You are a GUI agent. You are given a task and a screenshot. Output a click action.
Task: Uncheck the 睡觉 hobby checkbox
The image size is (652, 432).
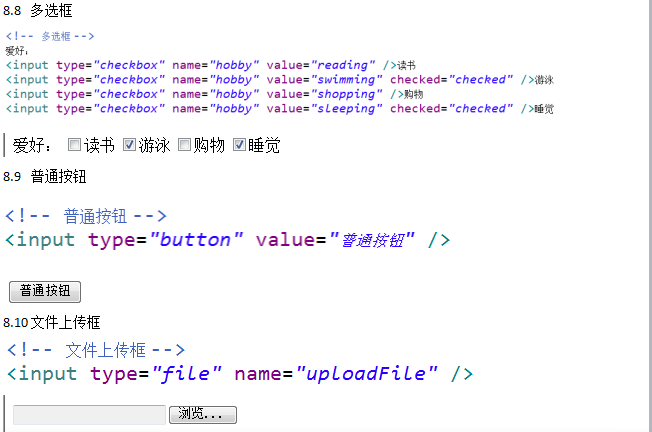pos(239,145)
